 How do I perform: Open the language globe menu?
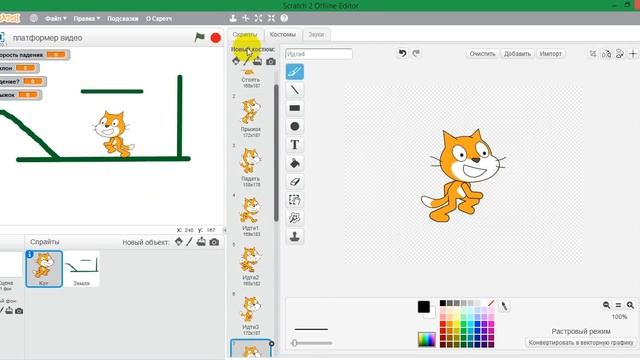coord(34,18)
